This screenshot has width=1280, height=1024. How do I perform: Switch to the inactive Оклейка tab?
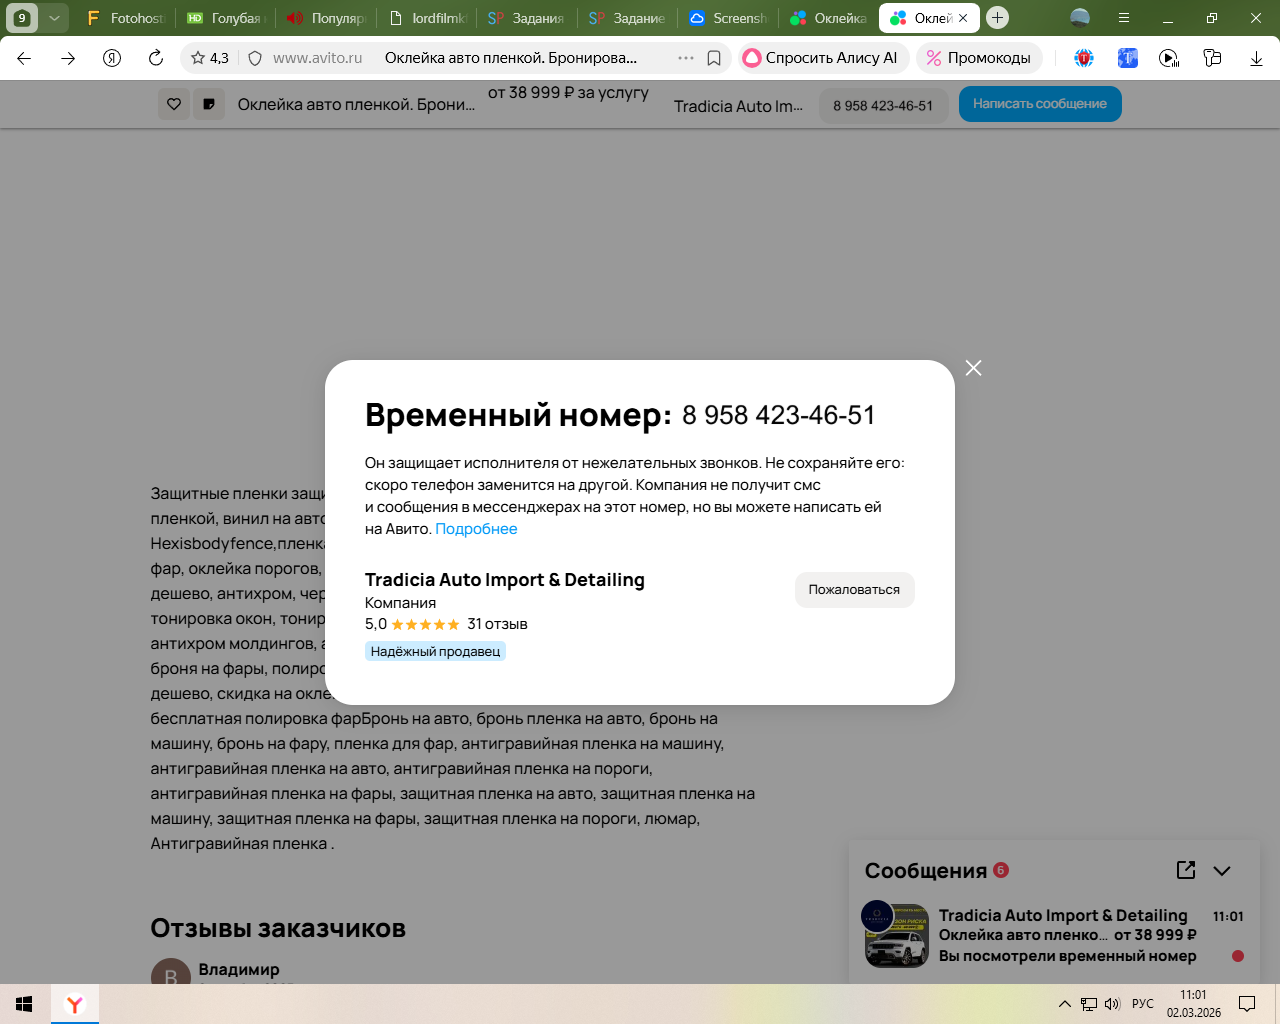pos(828,18)
